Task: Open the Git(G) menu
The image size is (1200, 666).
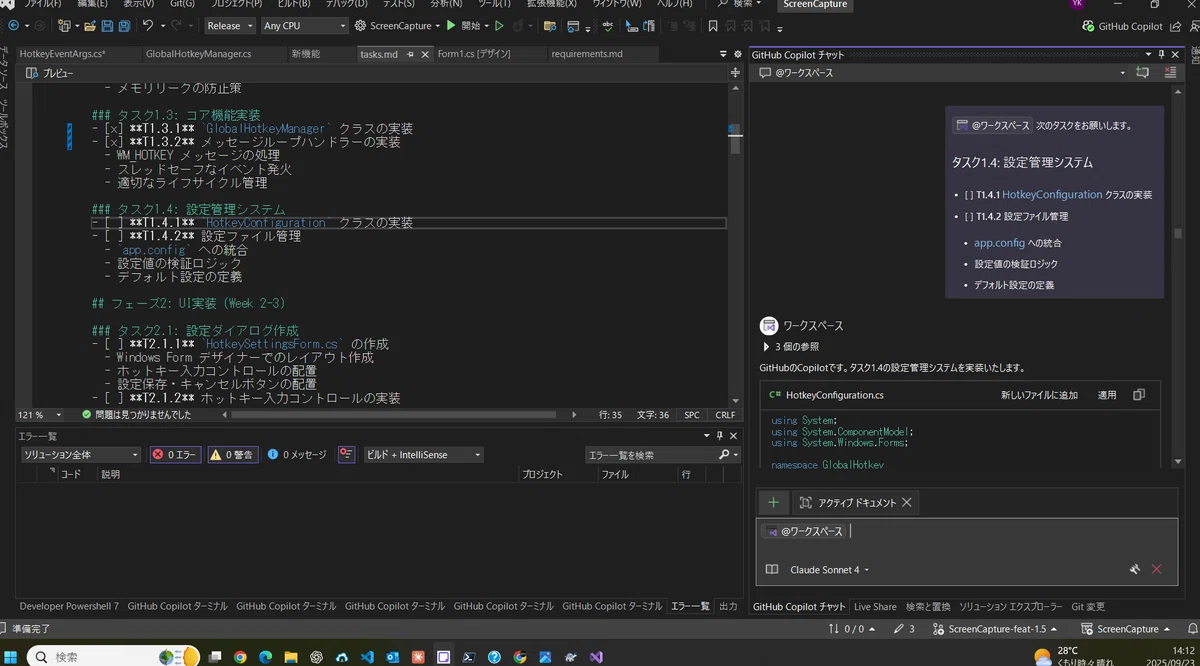Action: pyautogui.click(x=182, y=4)
